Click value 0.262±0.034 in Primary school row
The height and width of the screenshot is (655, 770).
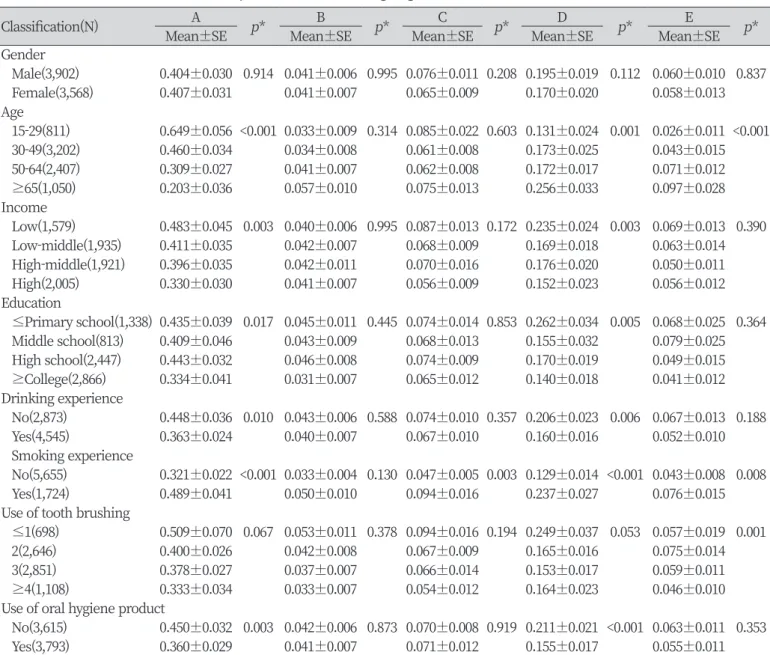coord(562,322)
